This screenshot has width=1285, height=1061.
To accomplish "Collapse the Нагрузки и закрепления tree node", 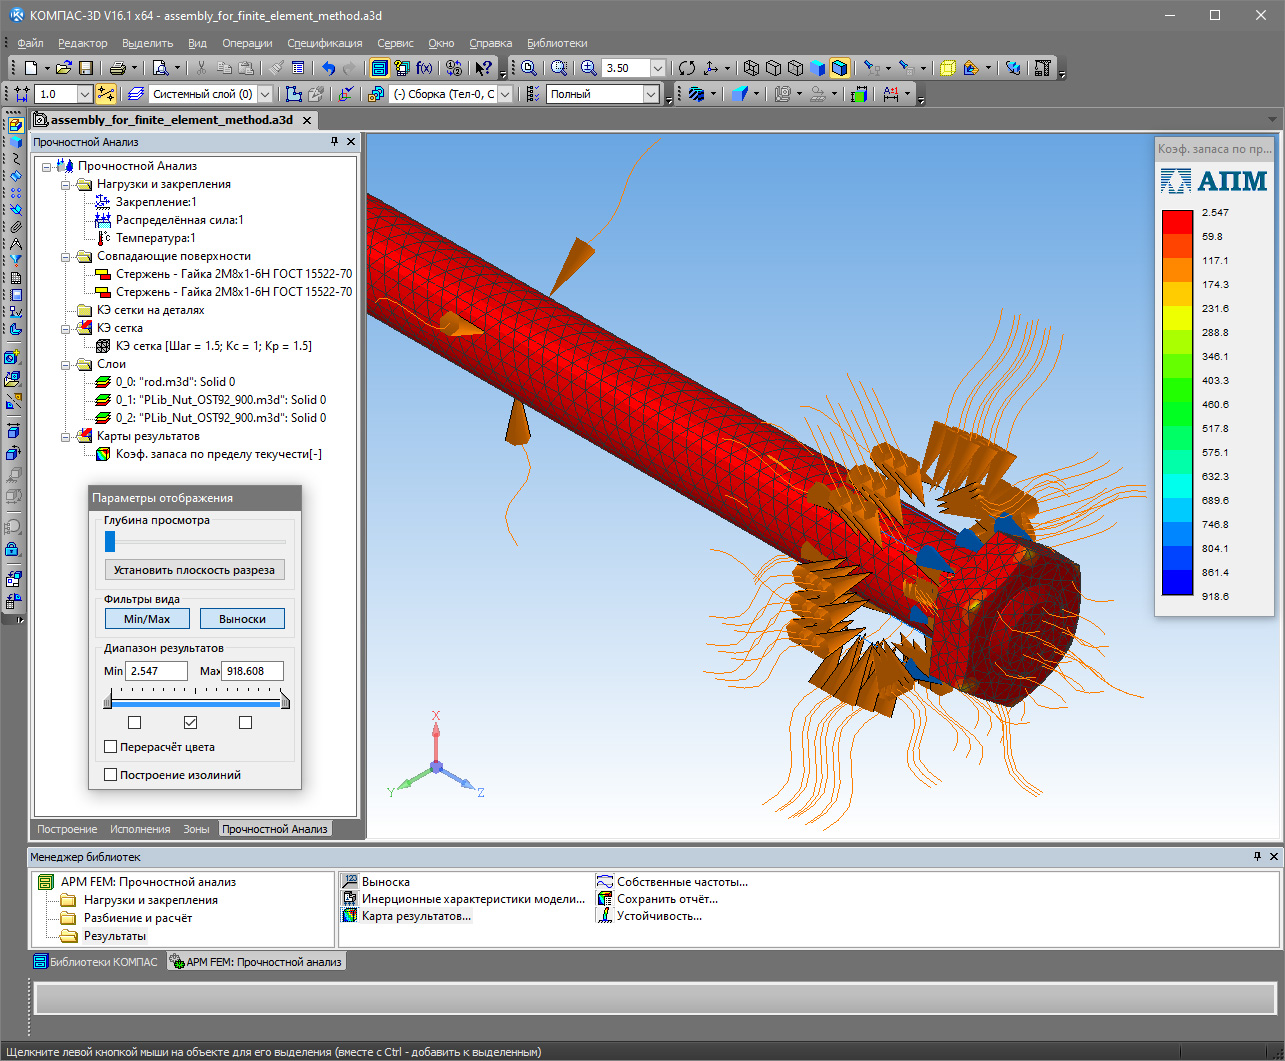I will 66,184.
